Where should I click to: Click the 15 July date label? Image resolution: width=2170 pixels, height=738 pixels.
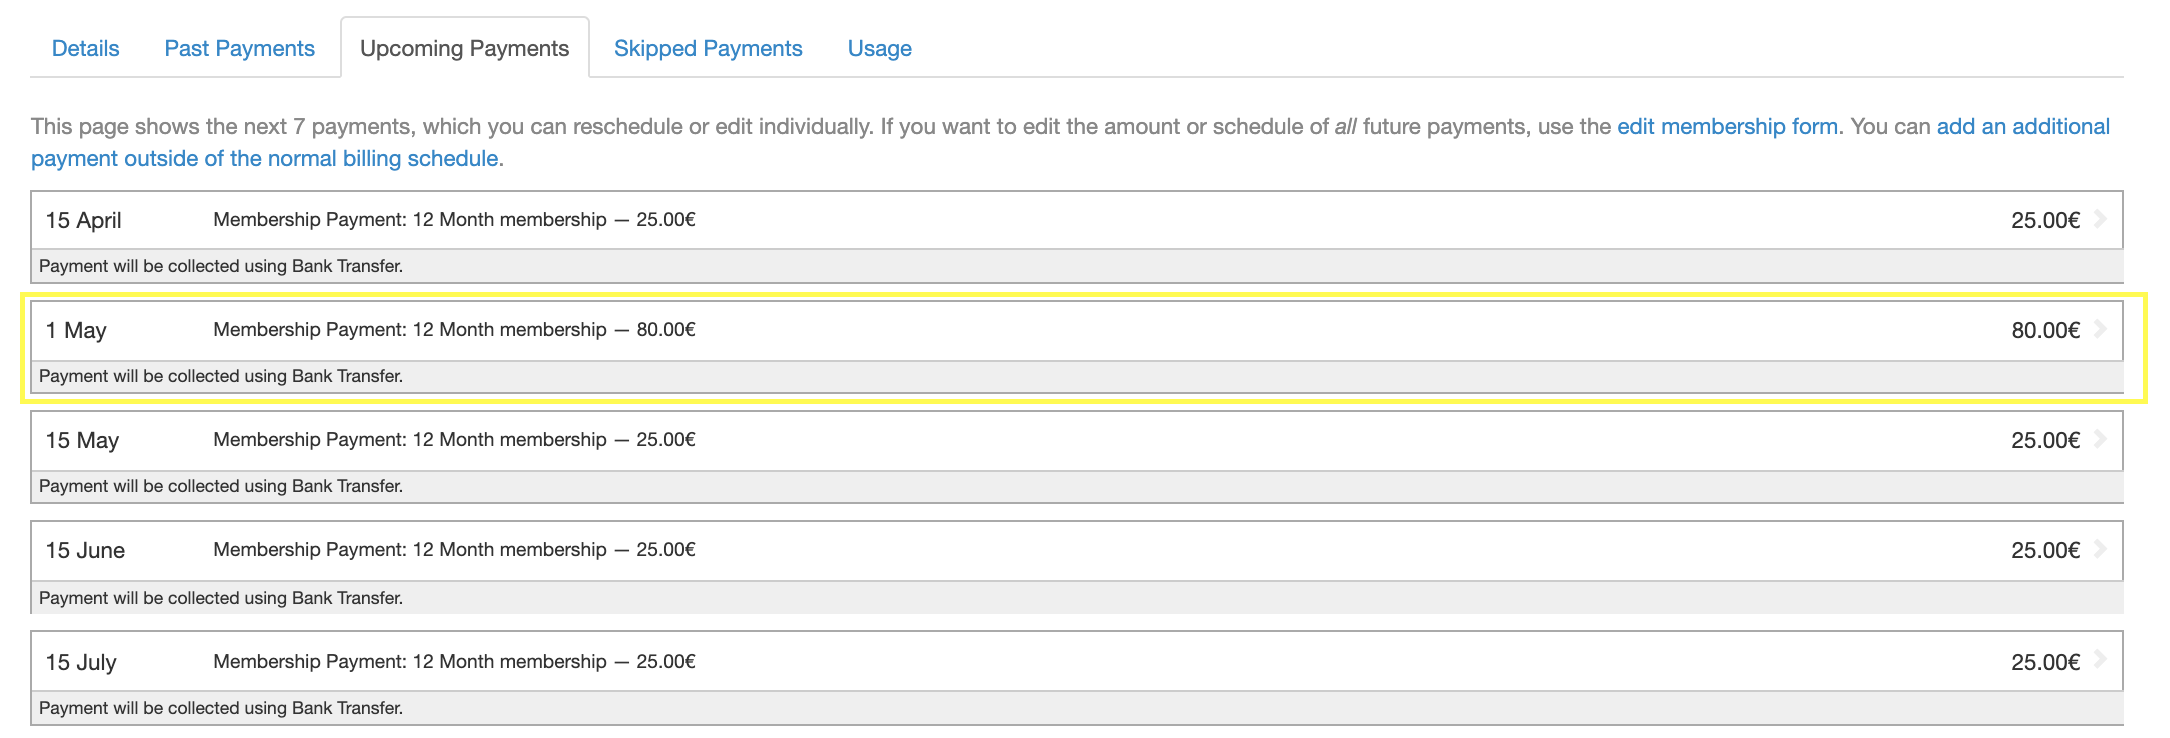pos(81,662)
